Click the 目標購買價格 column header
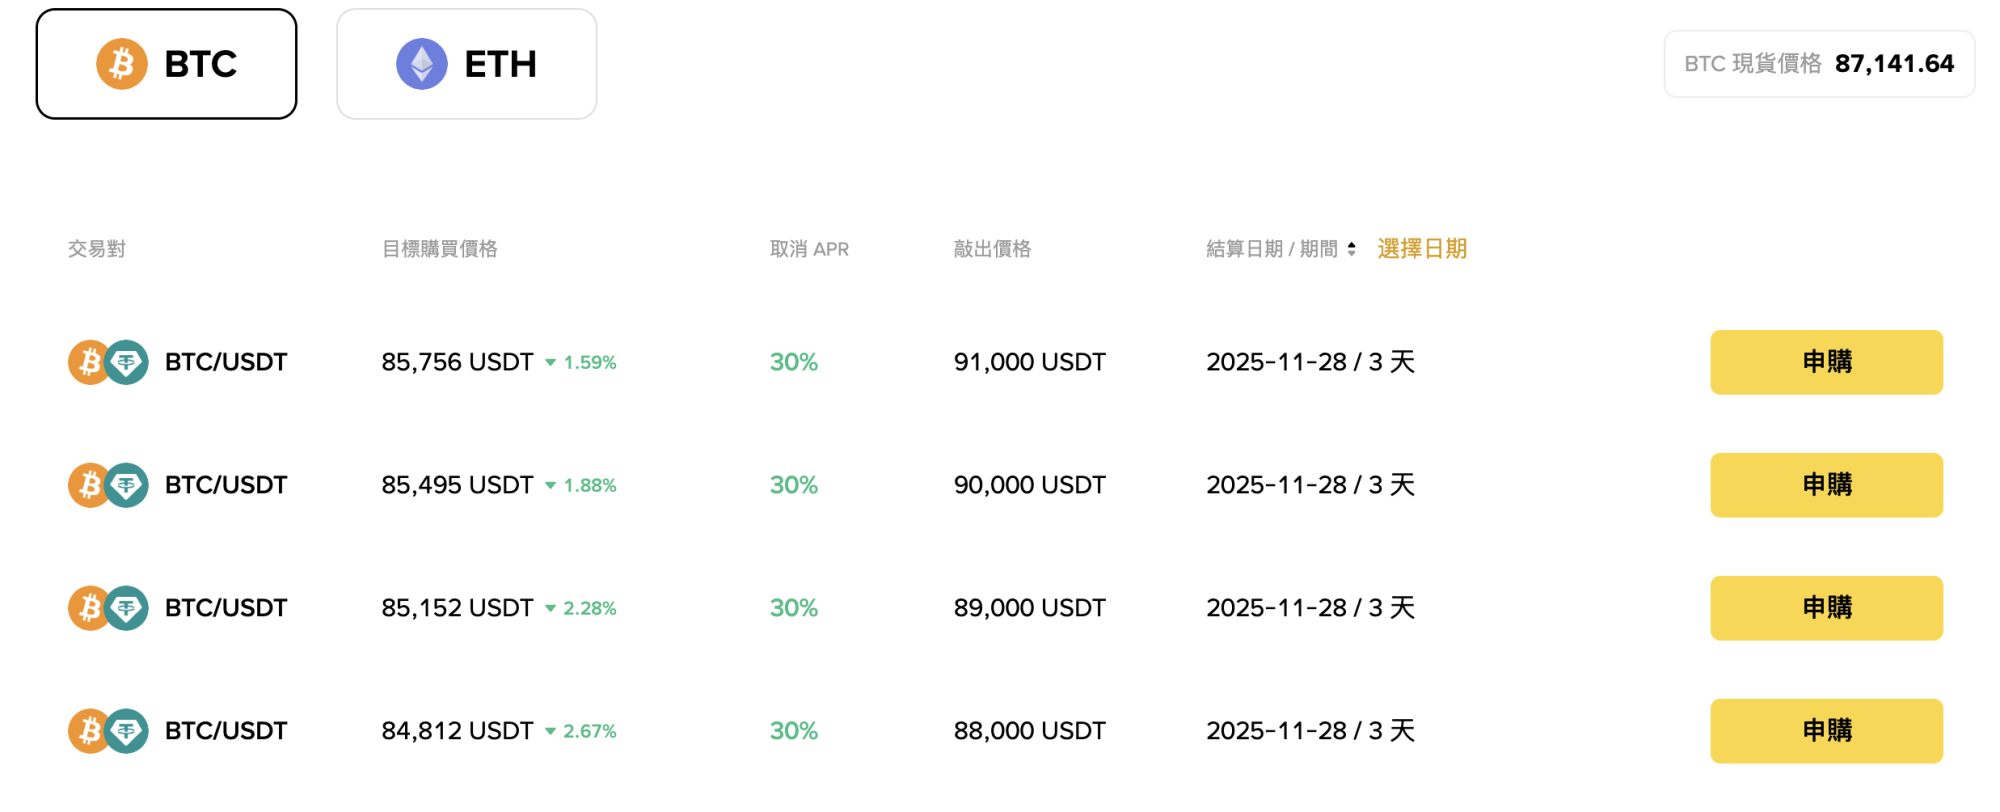Viewport: 2000px width, 812px height. pyautogui.click(x=440, y=249)
